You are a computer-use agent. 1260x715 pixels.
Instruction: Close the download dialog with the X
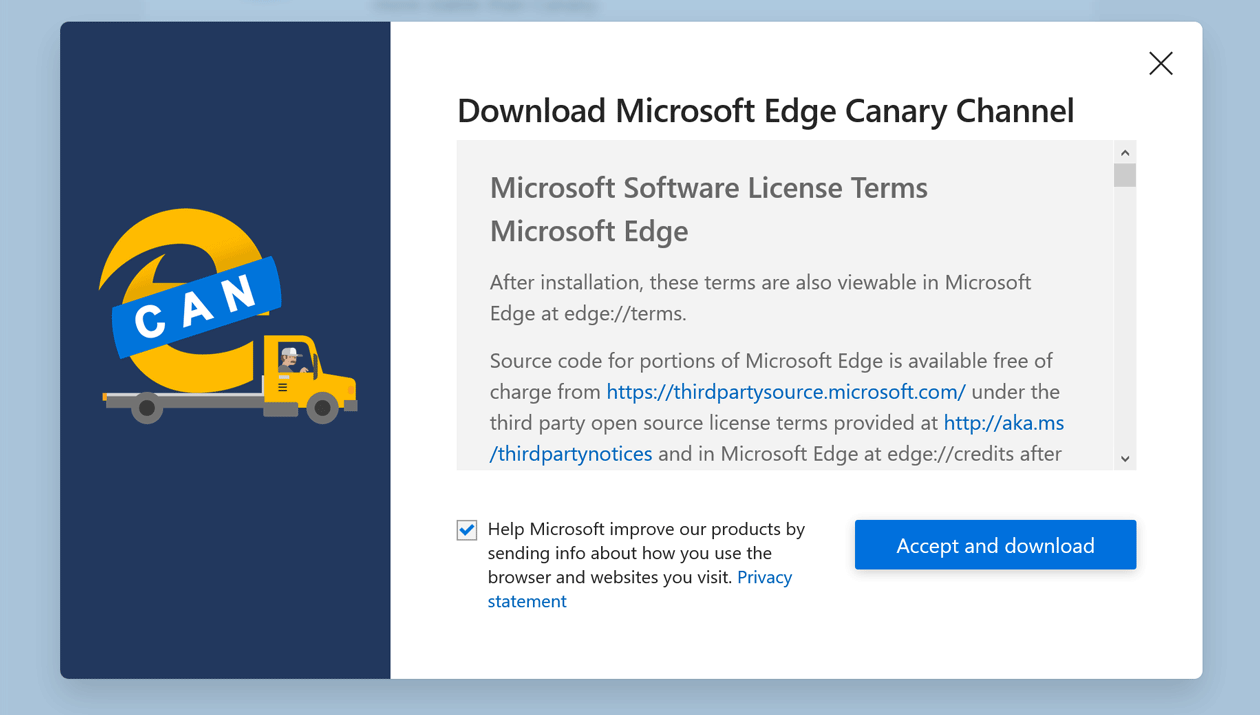pos(1160,64)
